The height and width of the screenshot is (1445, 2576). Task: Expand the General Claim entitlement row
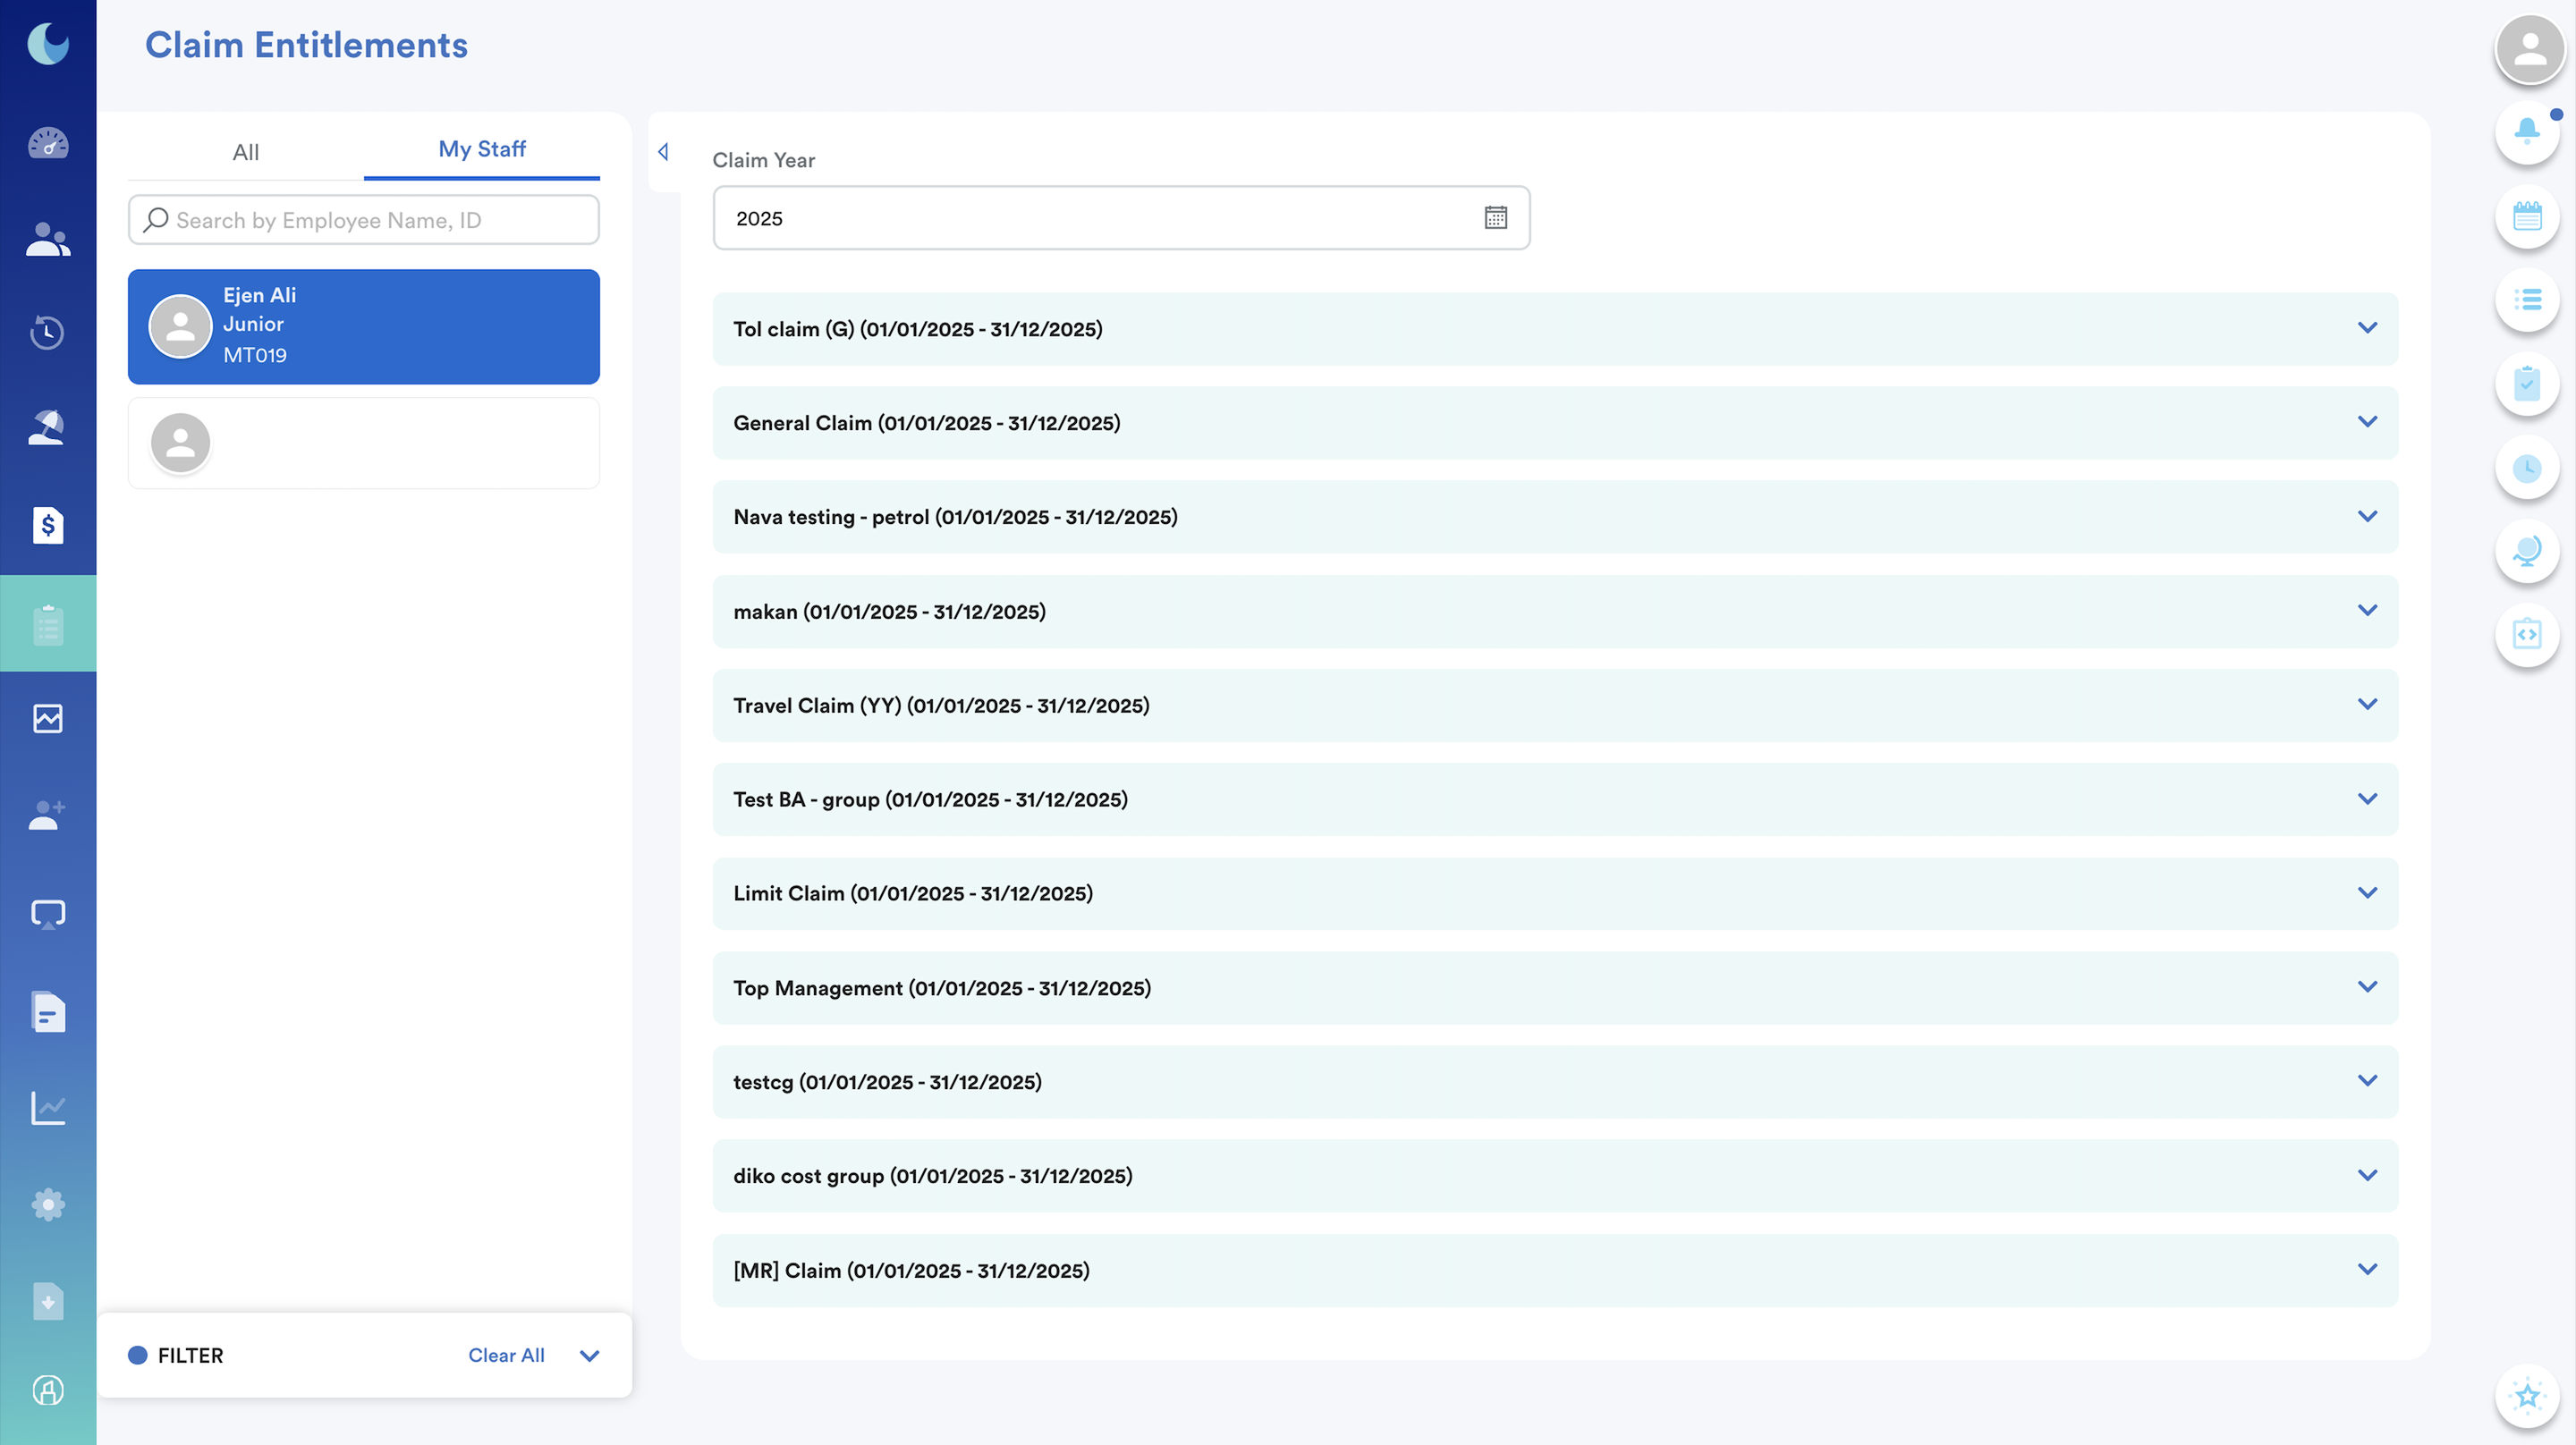click(x=2366, y=422)
